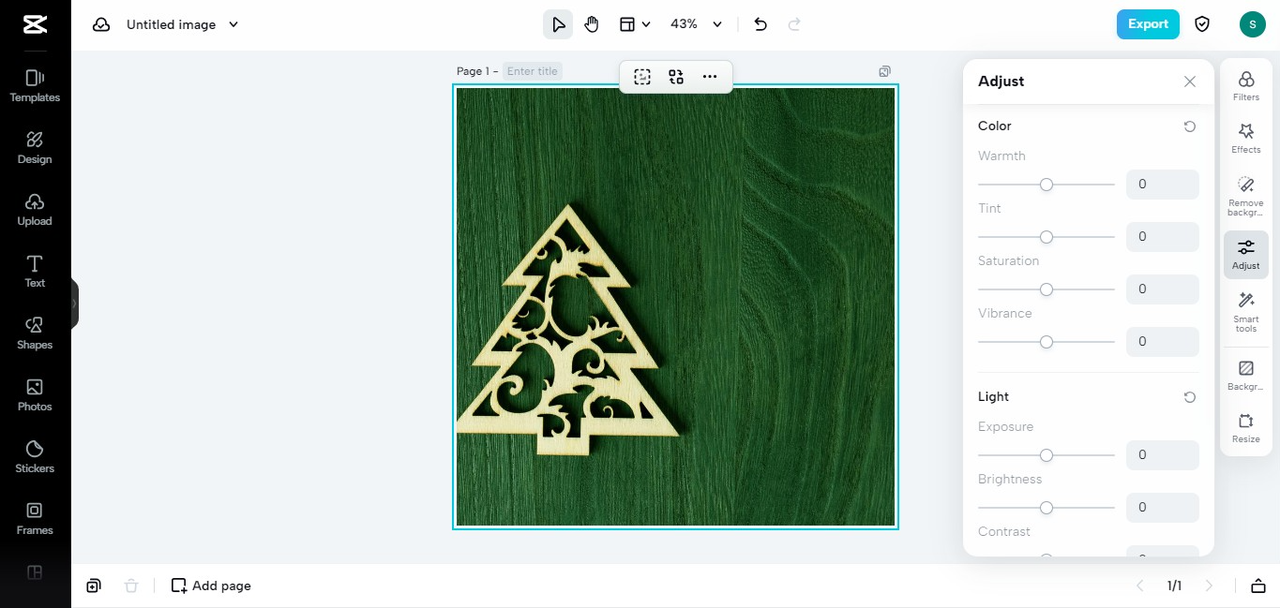Click the page title input field

tap(532, 71)
